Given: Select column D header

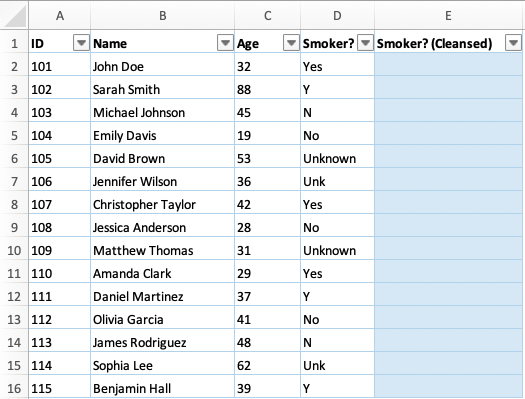Looking at the screenshot, I should coord(337,15).
